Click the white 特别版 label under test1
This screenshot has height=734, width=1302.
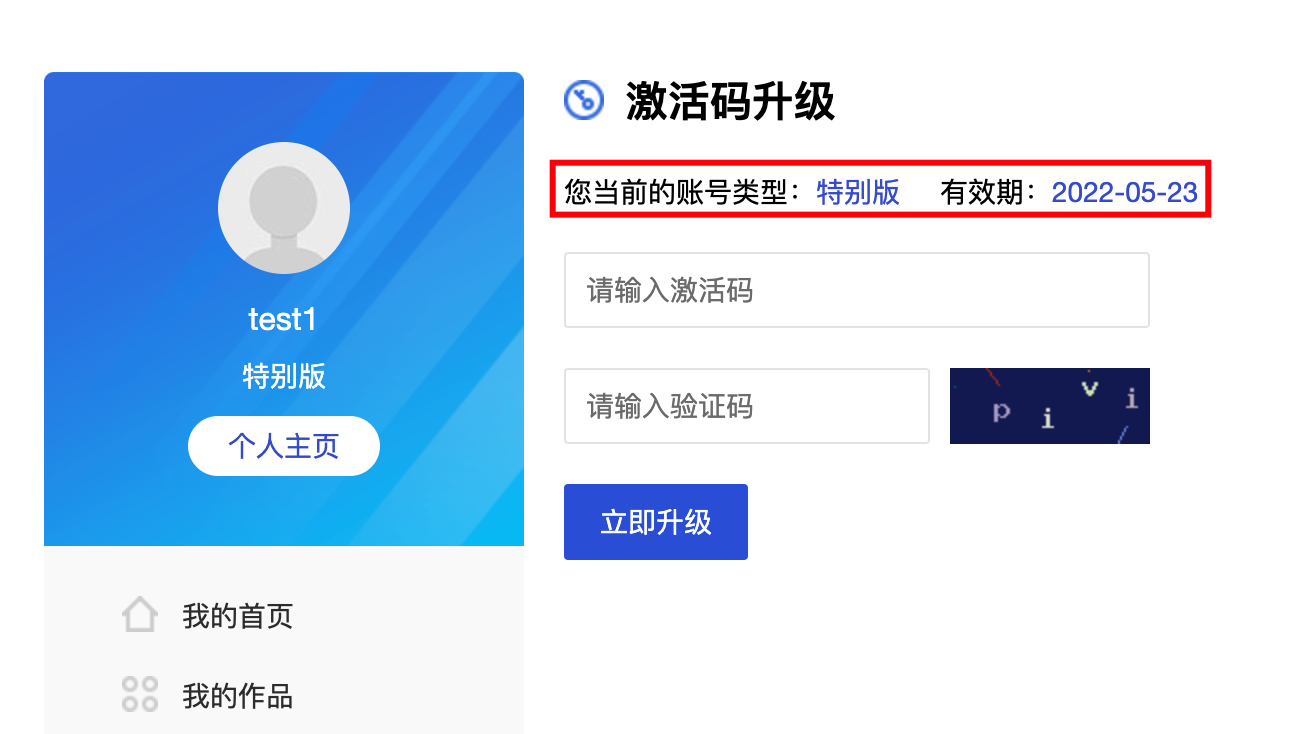(284, 376)
